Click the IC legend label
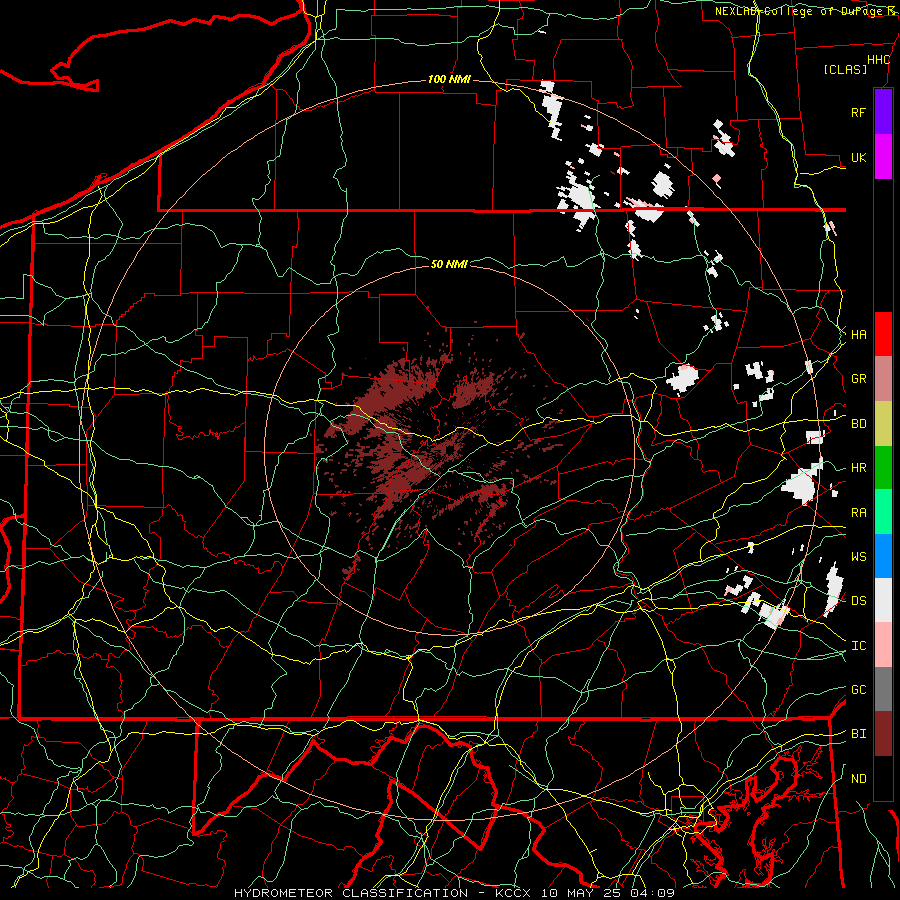This screenshot has height=900, width=900. [858, 646]
